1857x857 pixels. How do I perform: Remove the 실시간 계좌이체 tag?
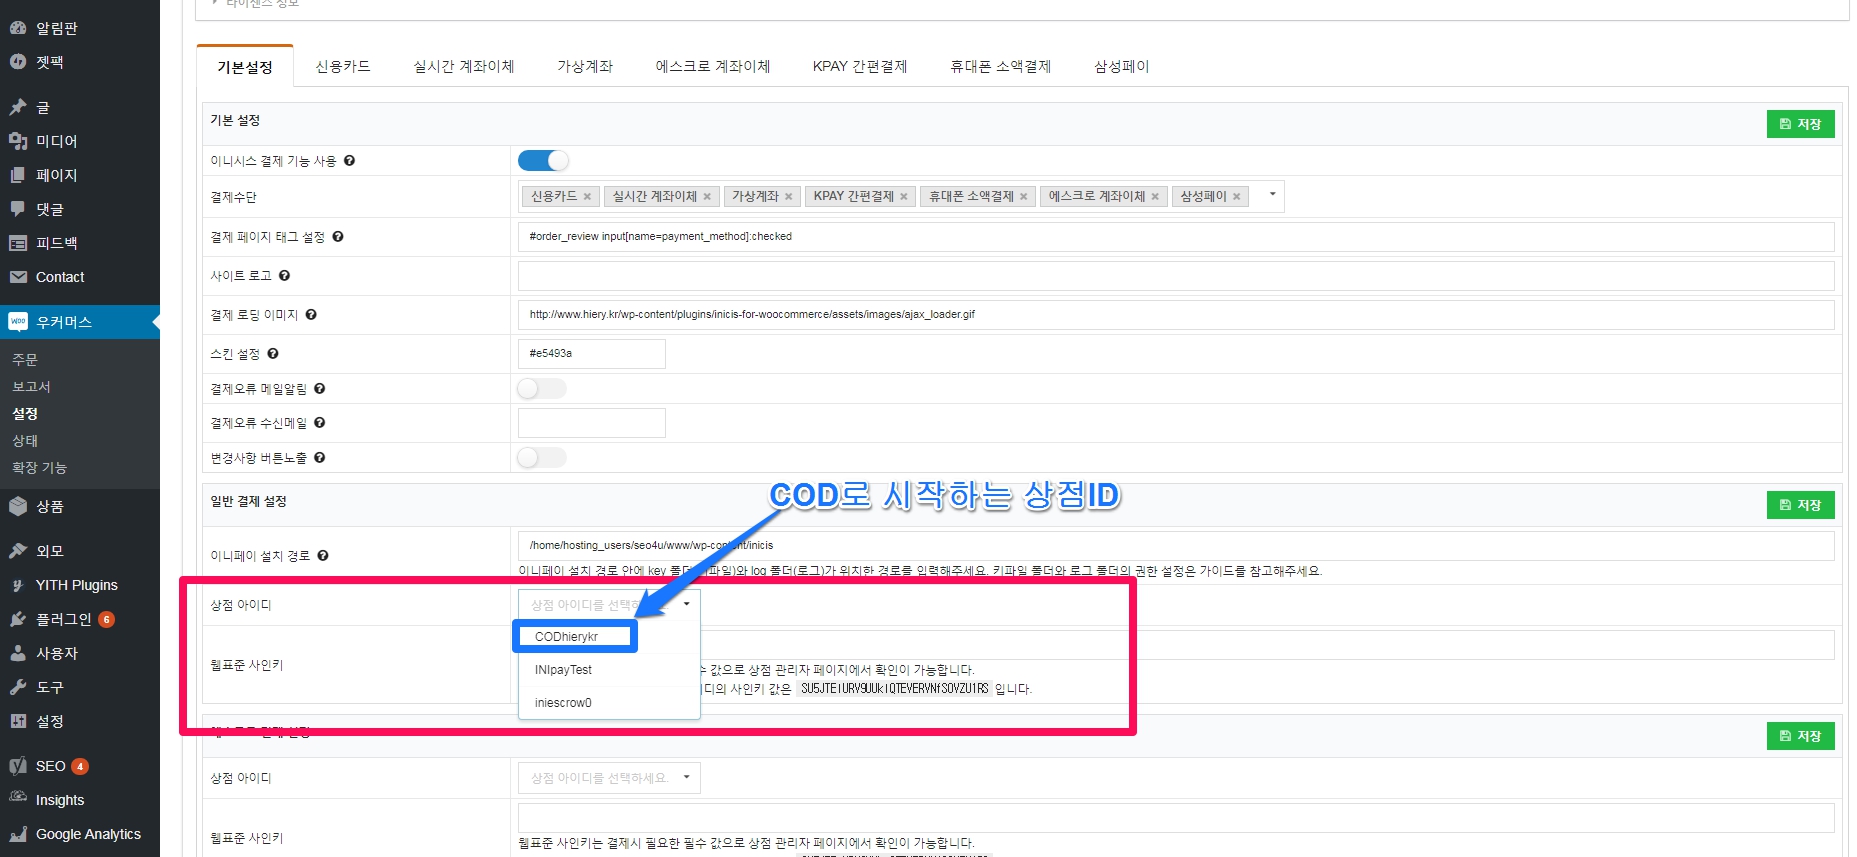pos(707,197)
